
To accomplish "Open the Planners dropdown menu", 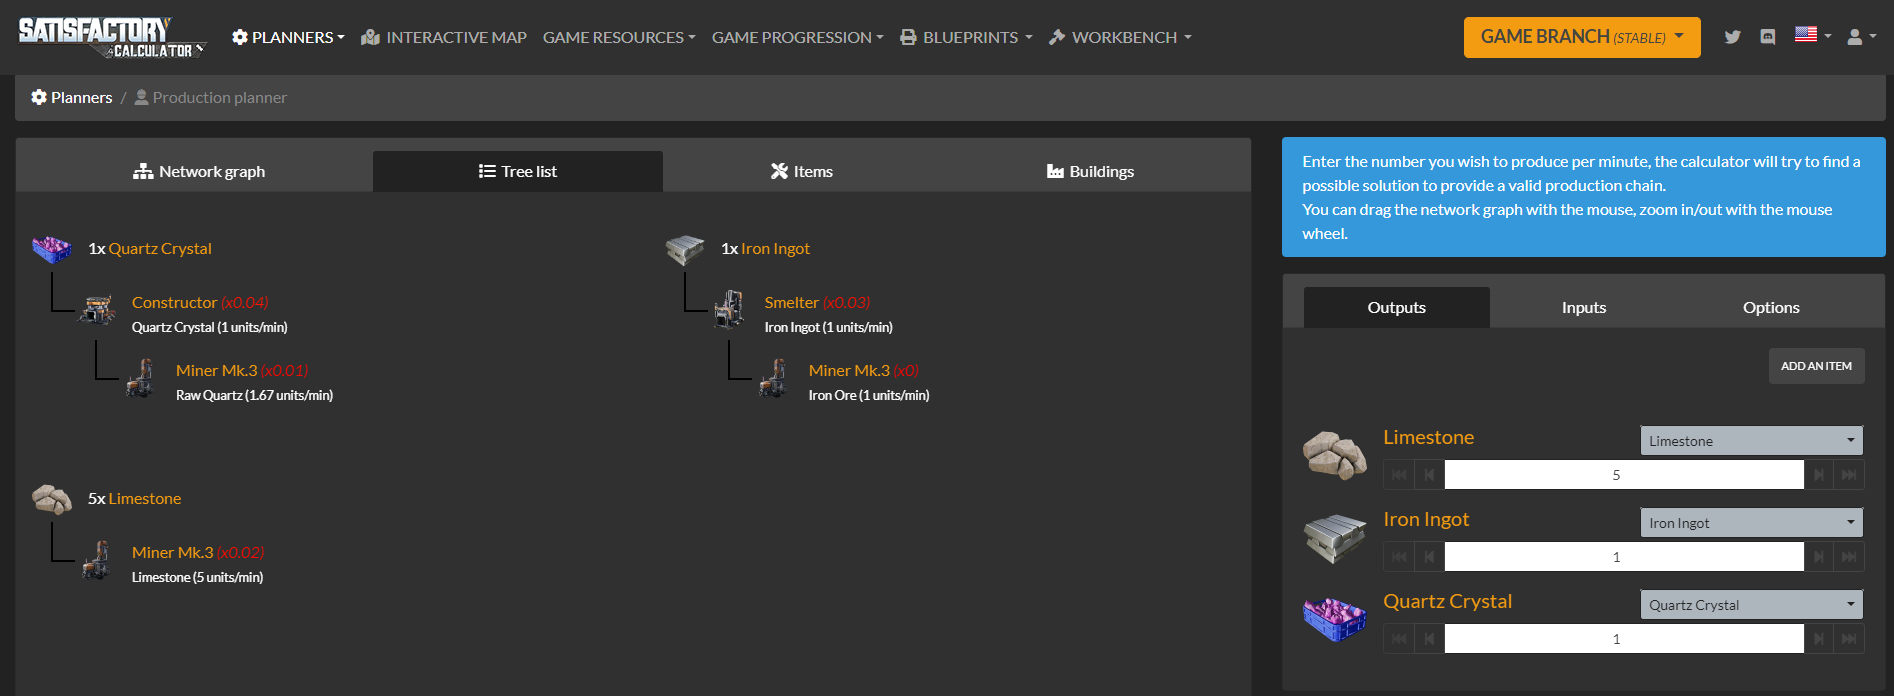I will pos(288,37).
